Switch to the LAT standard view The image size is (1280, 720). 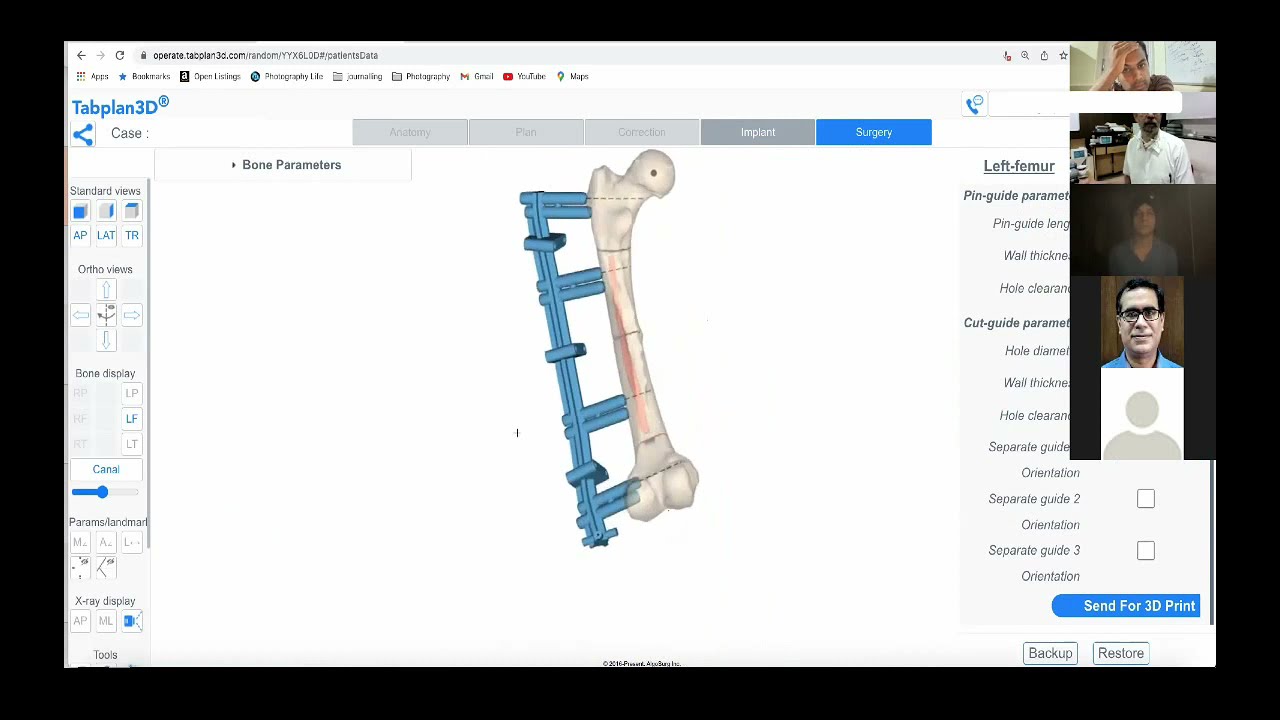106,235
